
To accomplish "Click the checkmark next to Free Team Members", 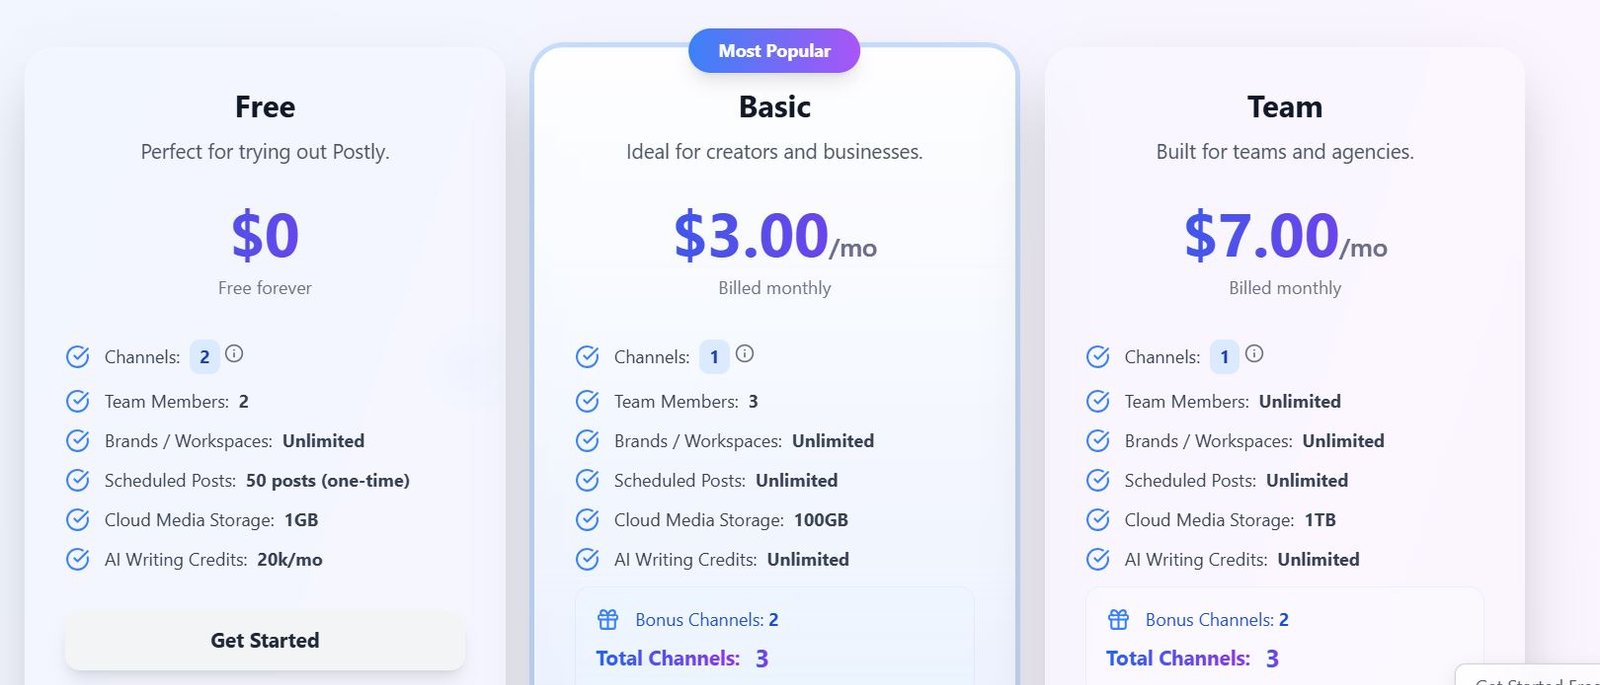I will pyautogui.click(x=78, y=401).
